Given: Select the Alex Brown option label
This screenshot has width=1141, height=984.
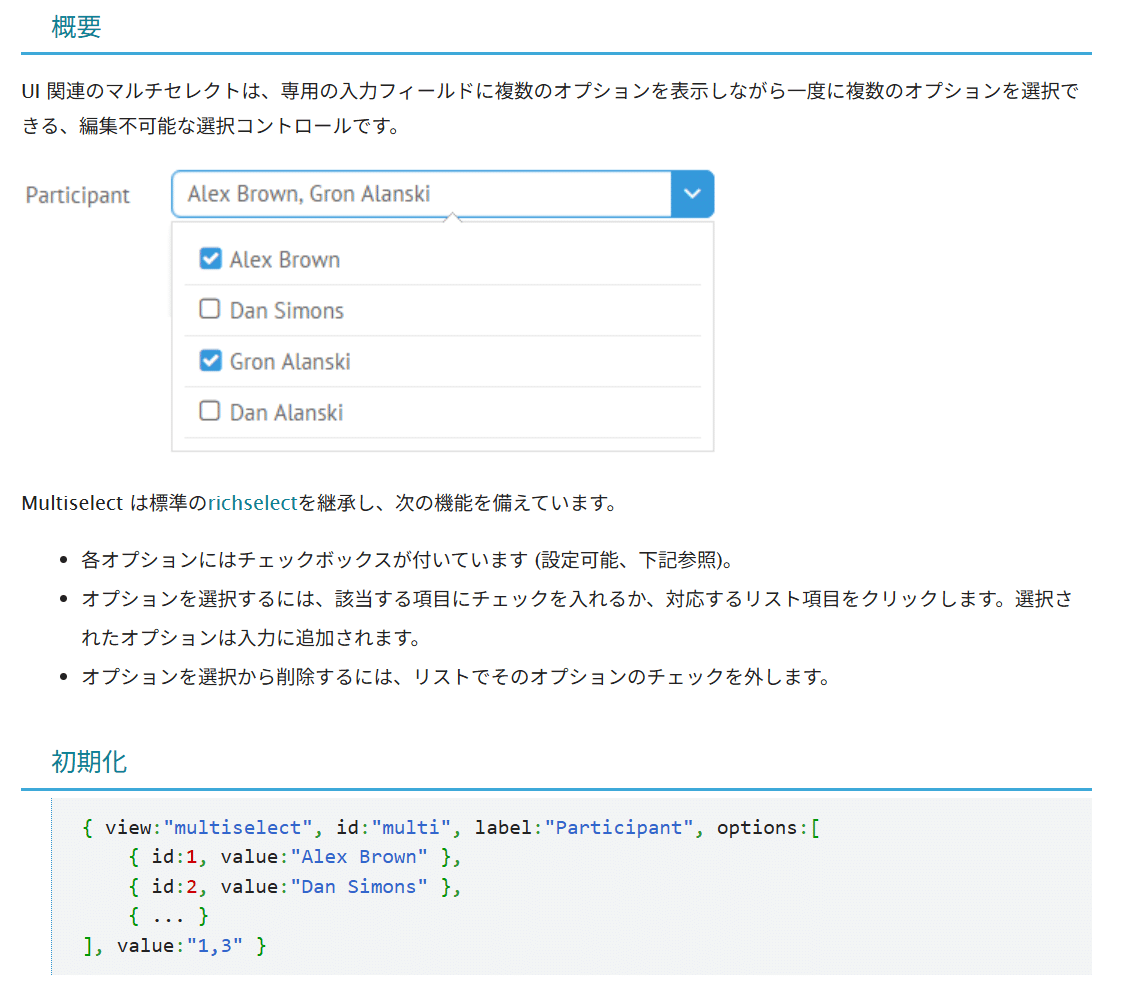Looking at the screenshot, I should coord(285,260).
